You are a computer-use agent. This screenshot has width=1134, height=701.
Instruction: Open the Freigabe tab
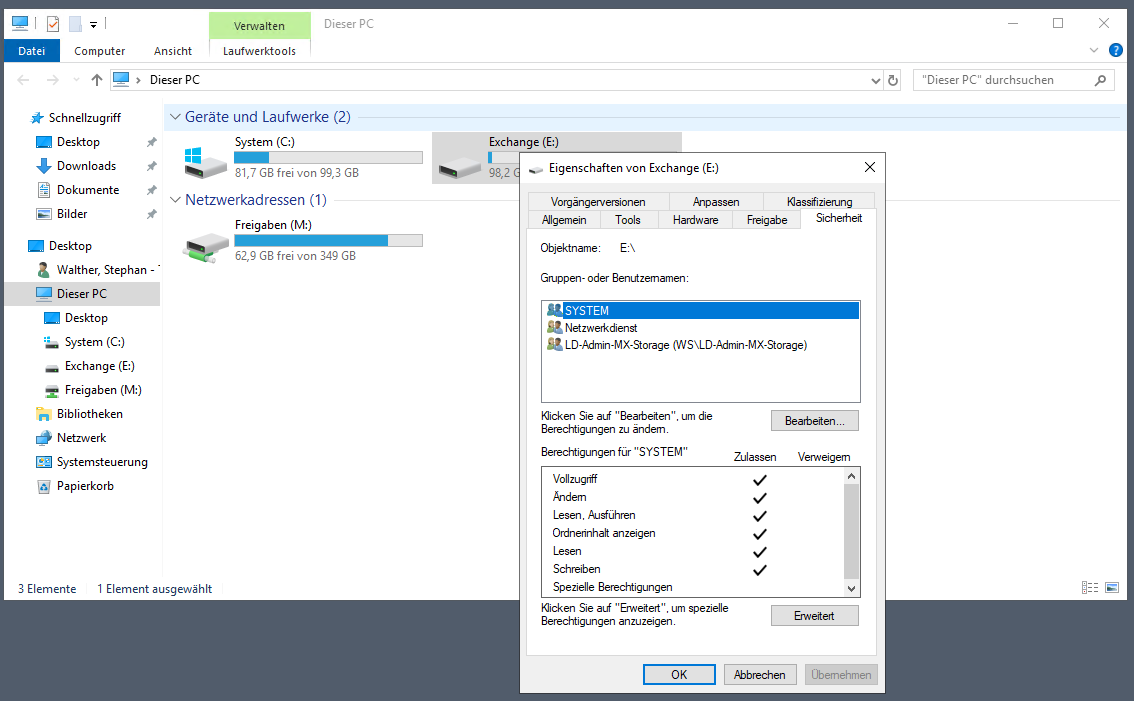click(x=767, y=220)
